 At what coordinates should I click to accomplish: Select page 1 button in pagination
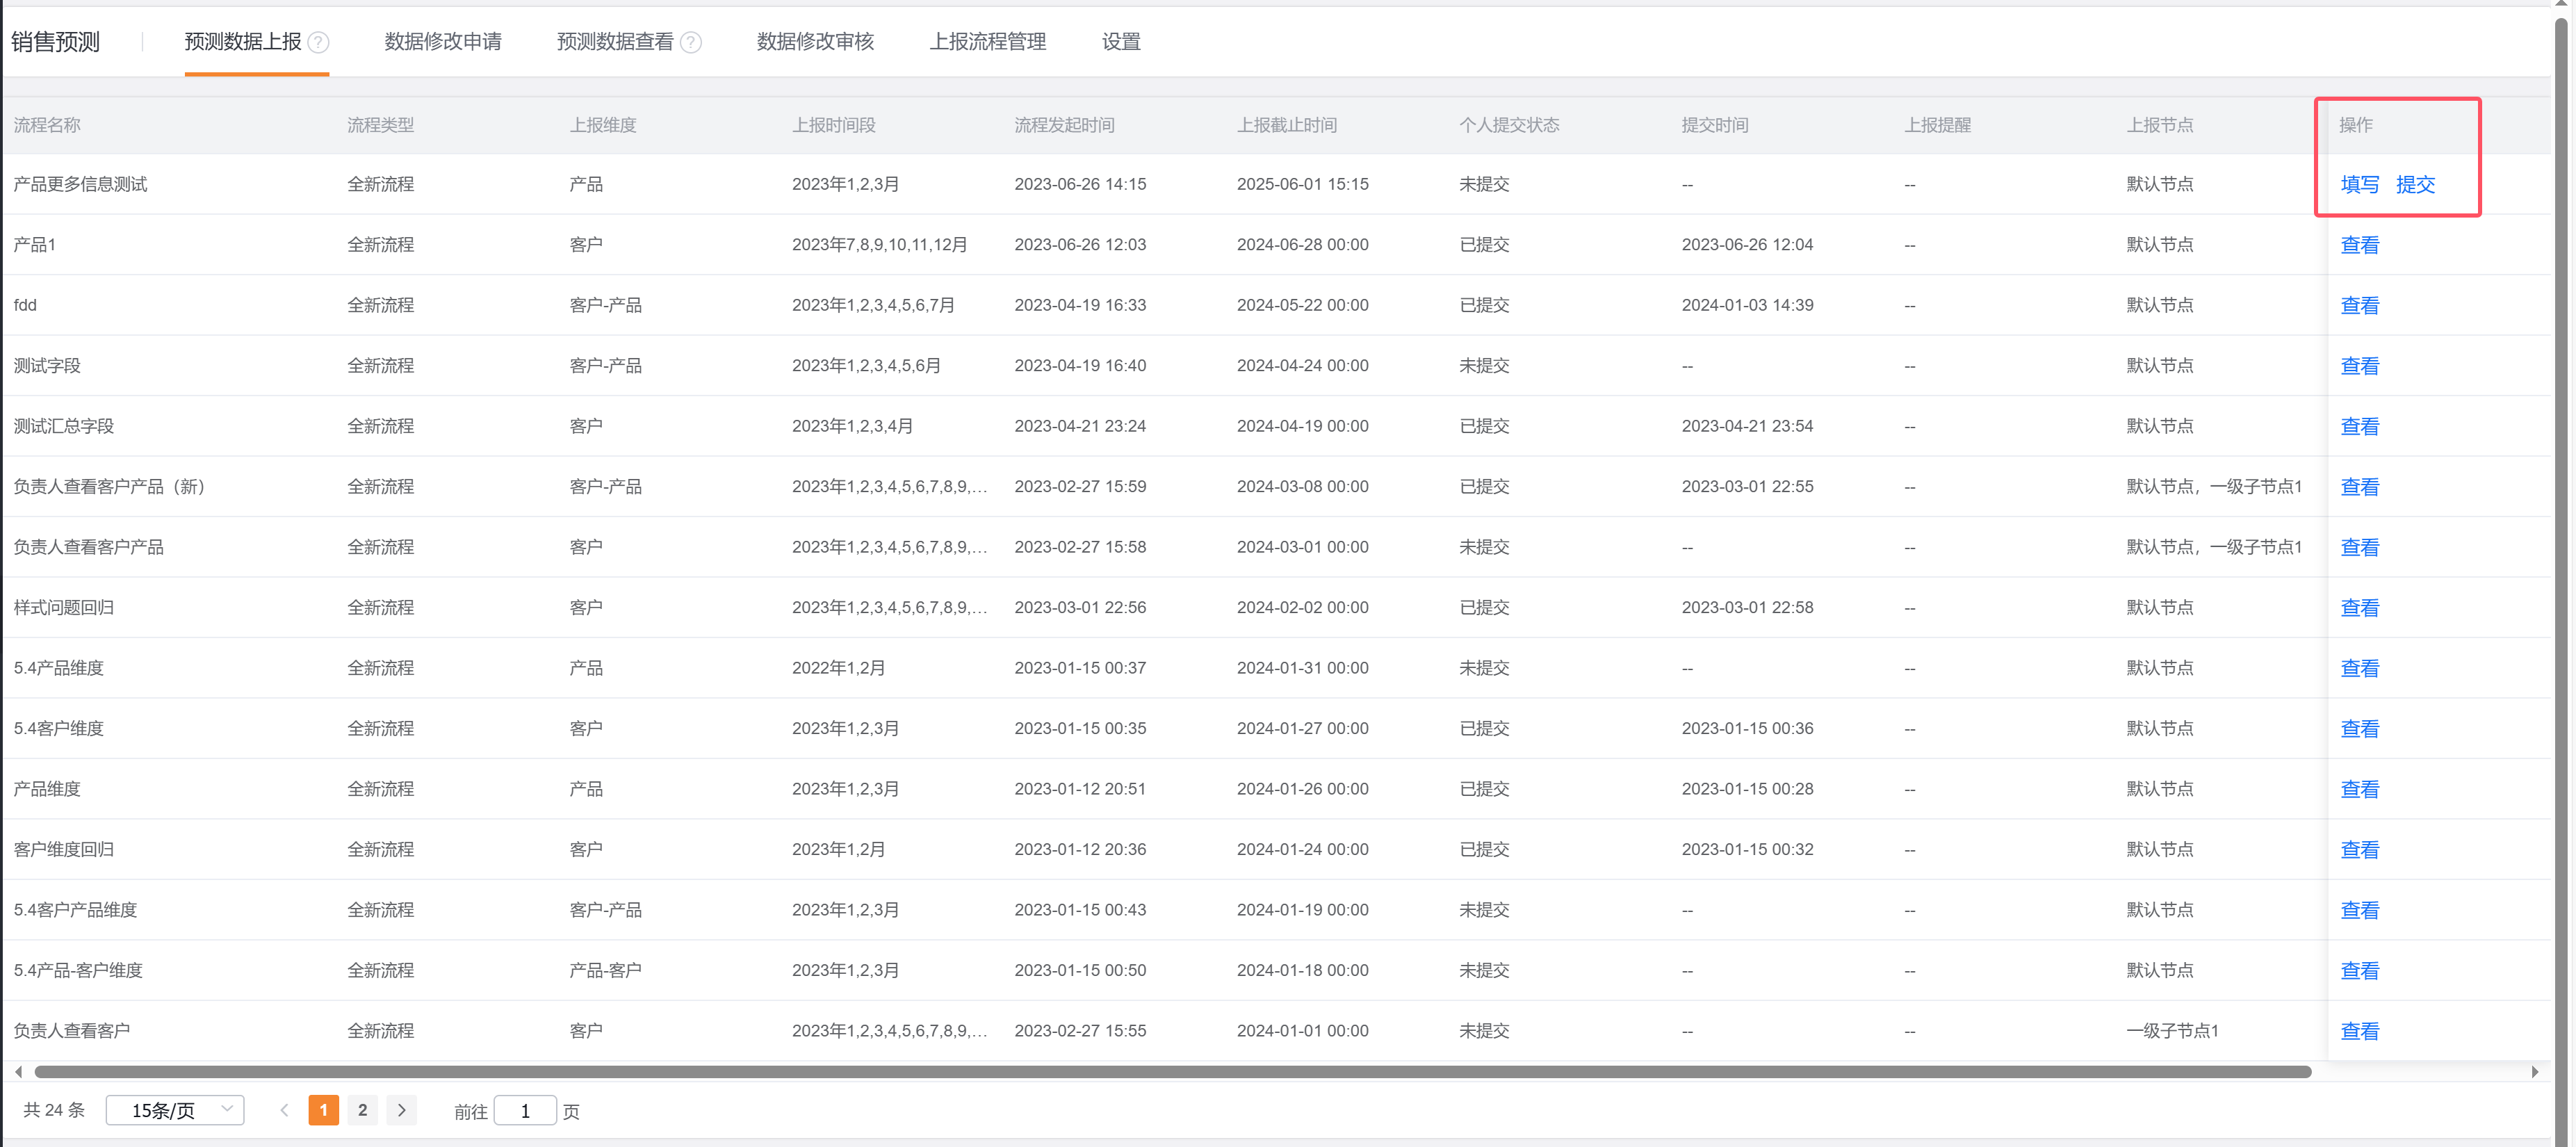point(323,1110)
